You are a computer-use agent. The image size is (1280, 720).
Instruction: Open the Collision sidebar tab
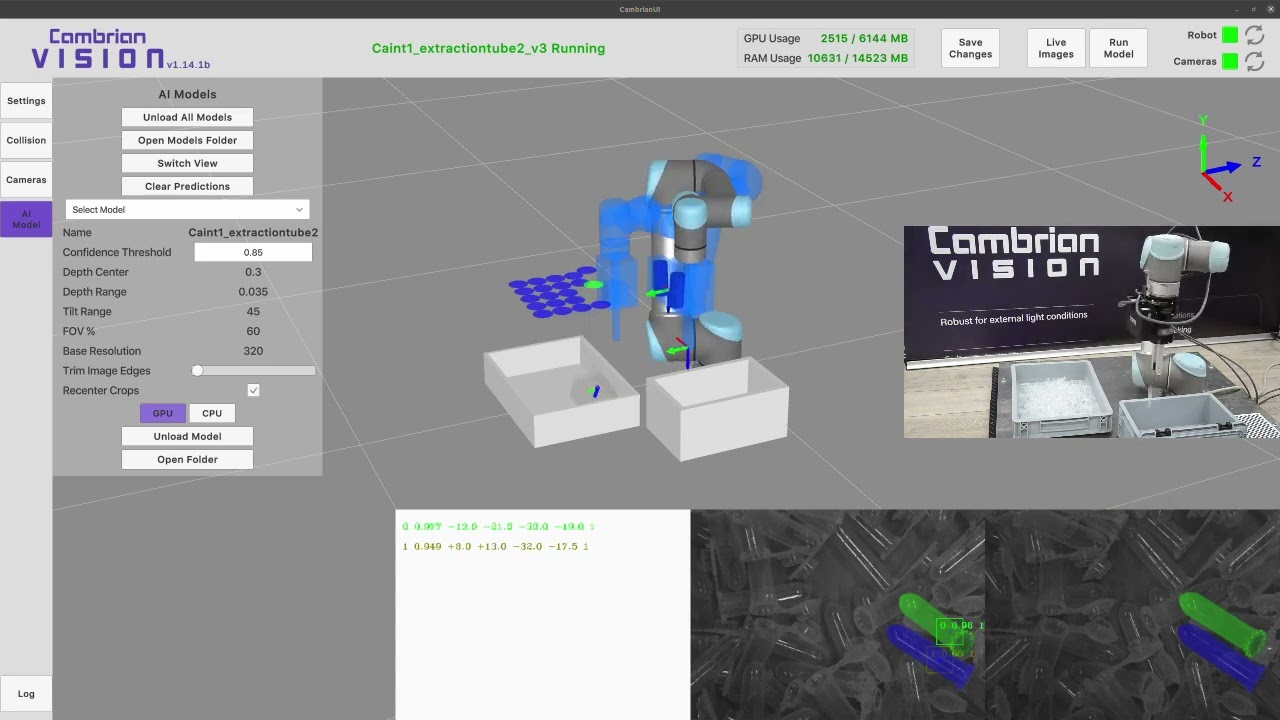26,140
